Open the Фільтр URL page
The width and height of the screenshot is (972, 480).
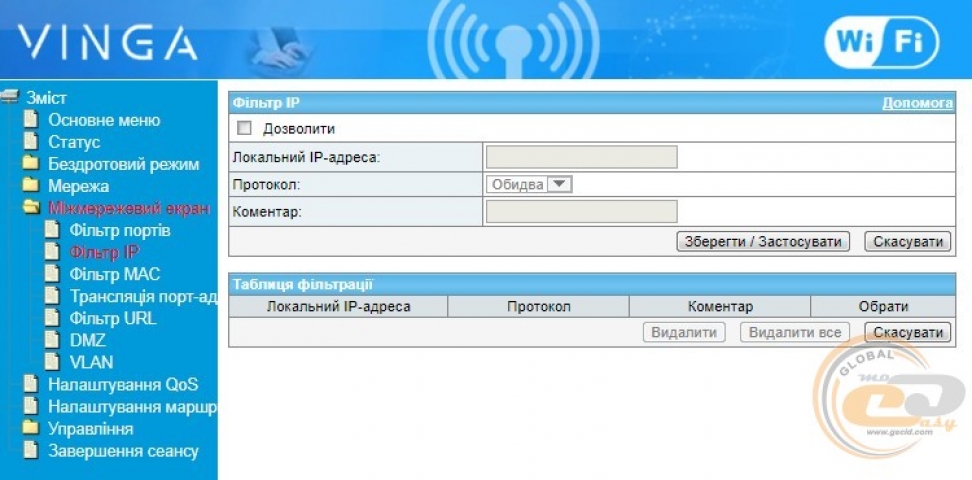tap(113, 318)
